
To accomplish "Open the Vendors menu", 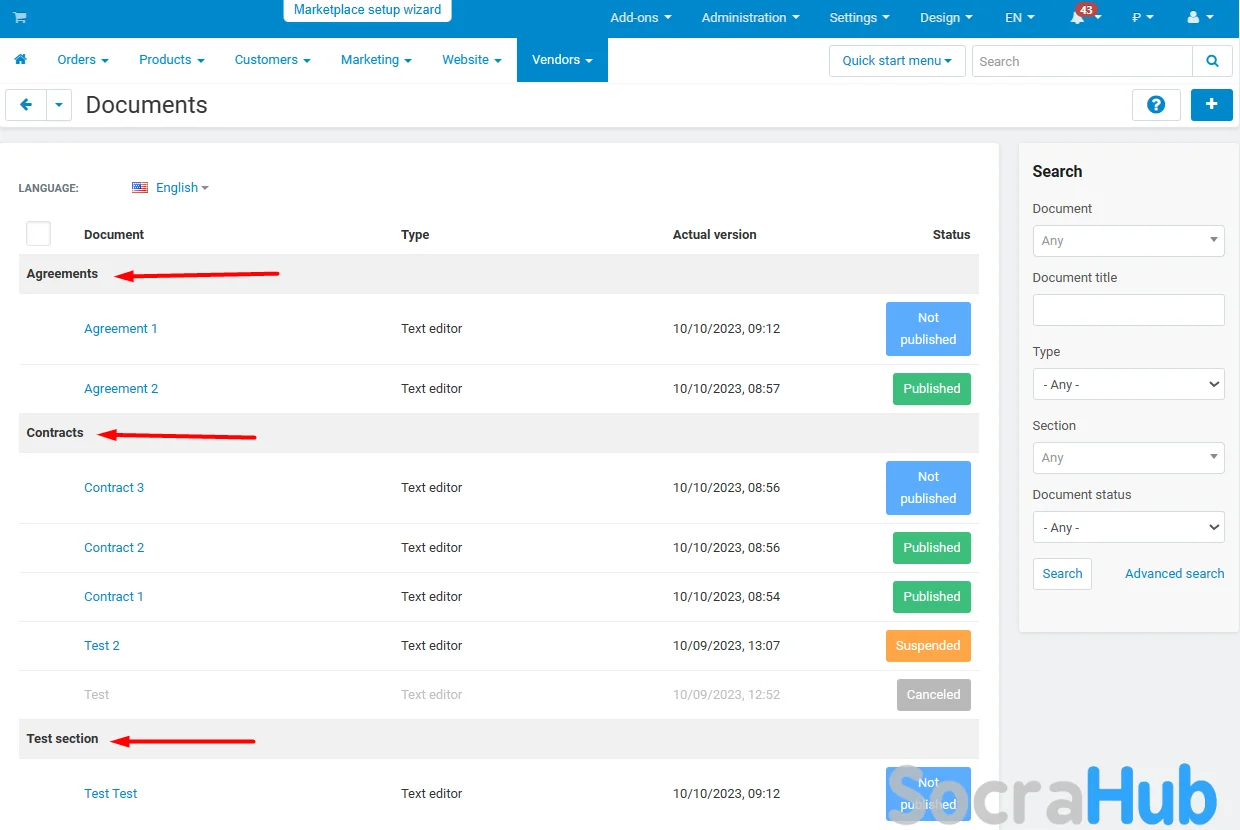I will [x=562, y=60].
